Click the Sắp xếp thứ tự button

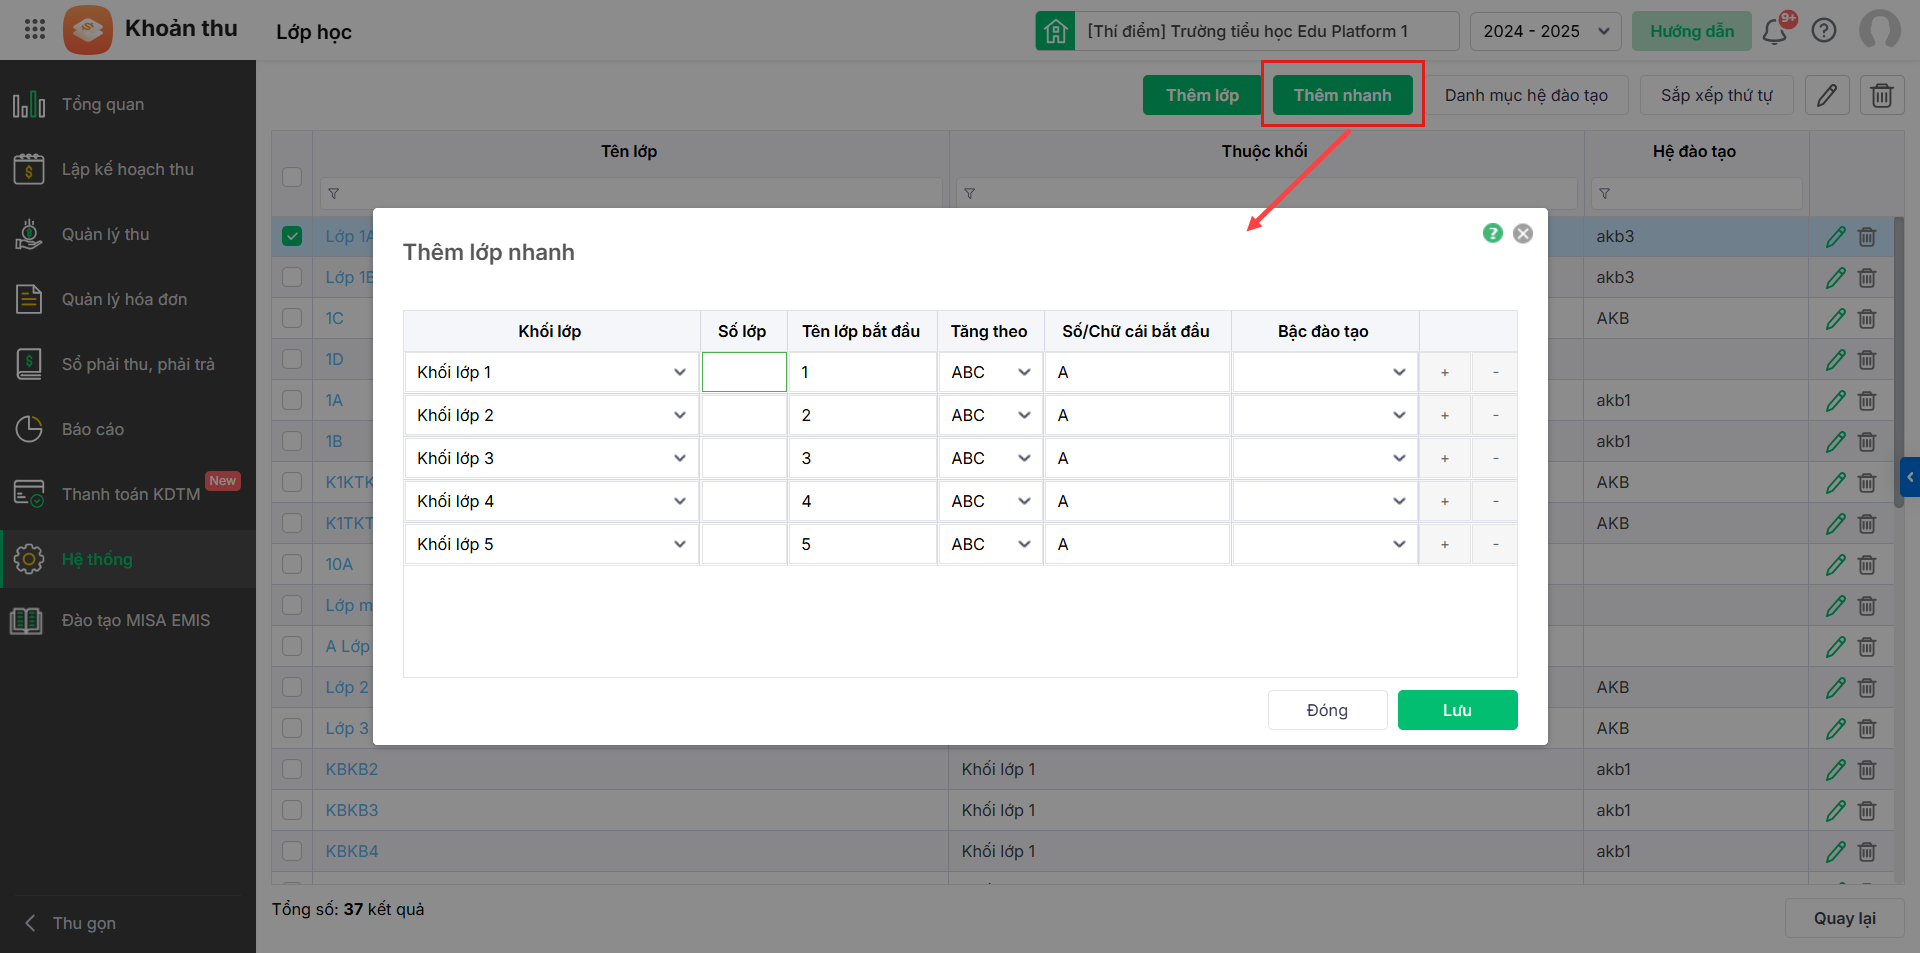point(1716,95)
